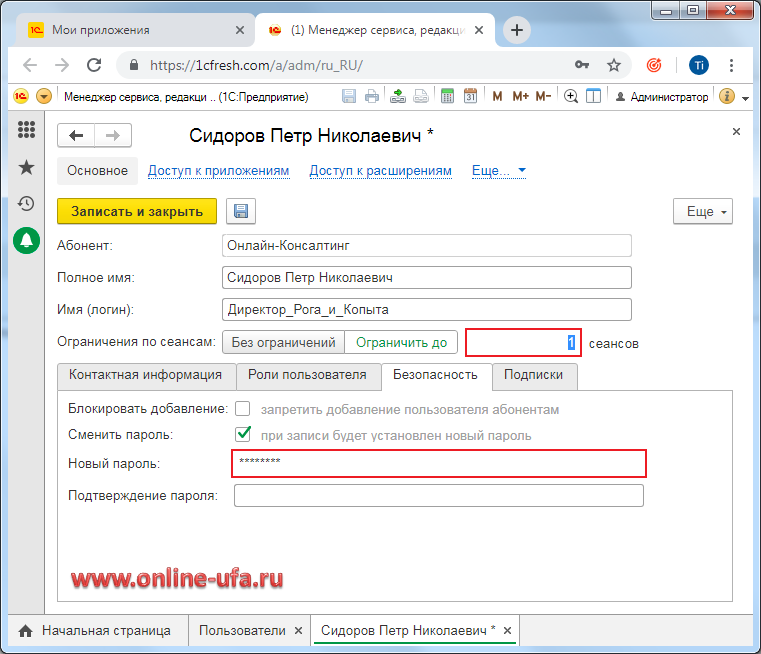
Task: Select Ограничить до session option
Action: (x=401, y=343)
